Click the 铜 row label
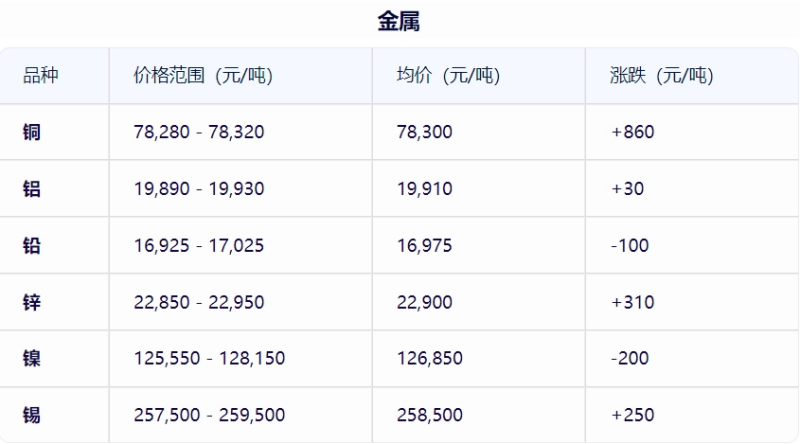This screenshot has height=444, width=800. click(x=32, y=132)
